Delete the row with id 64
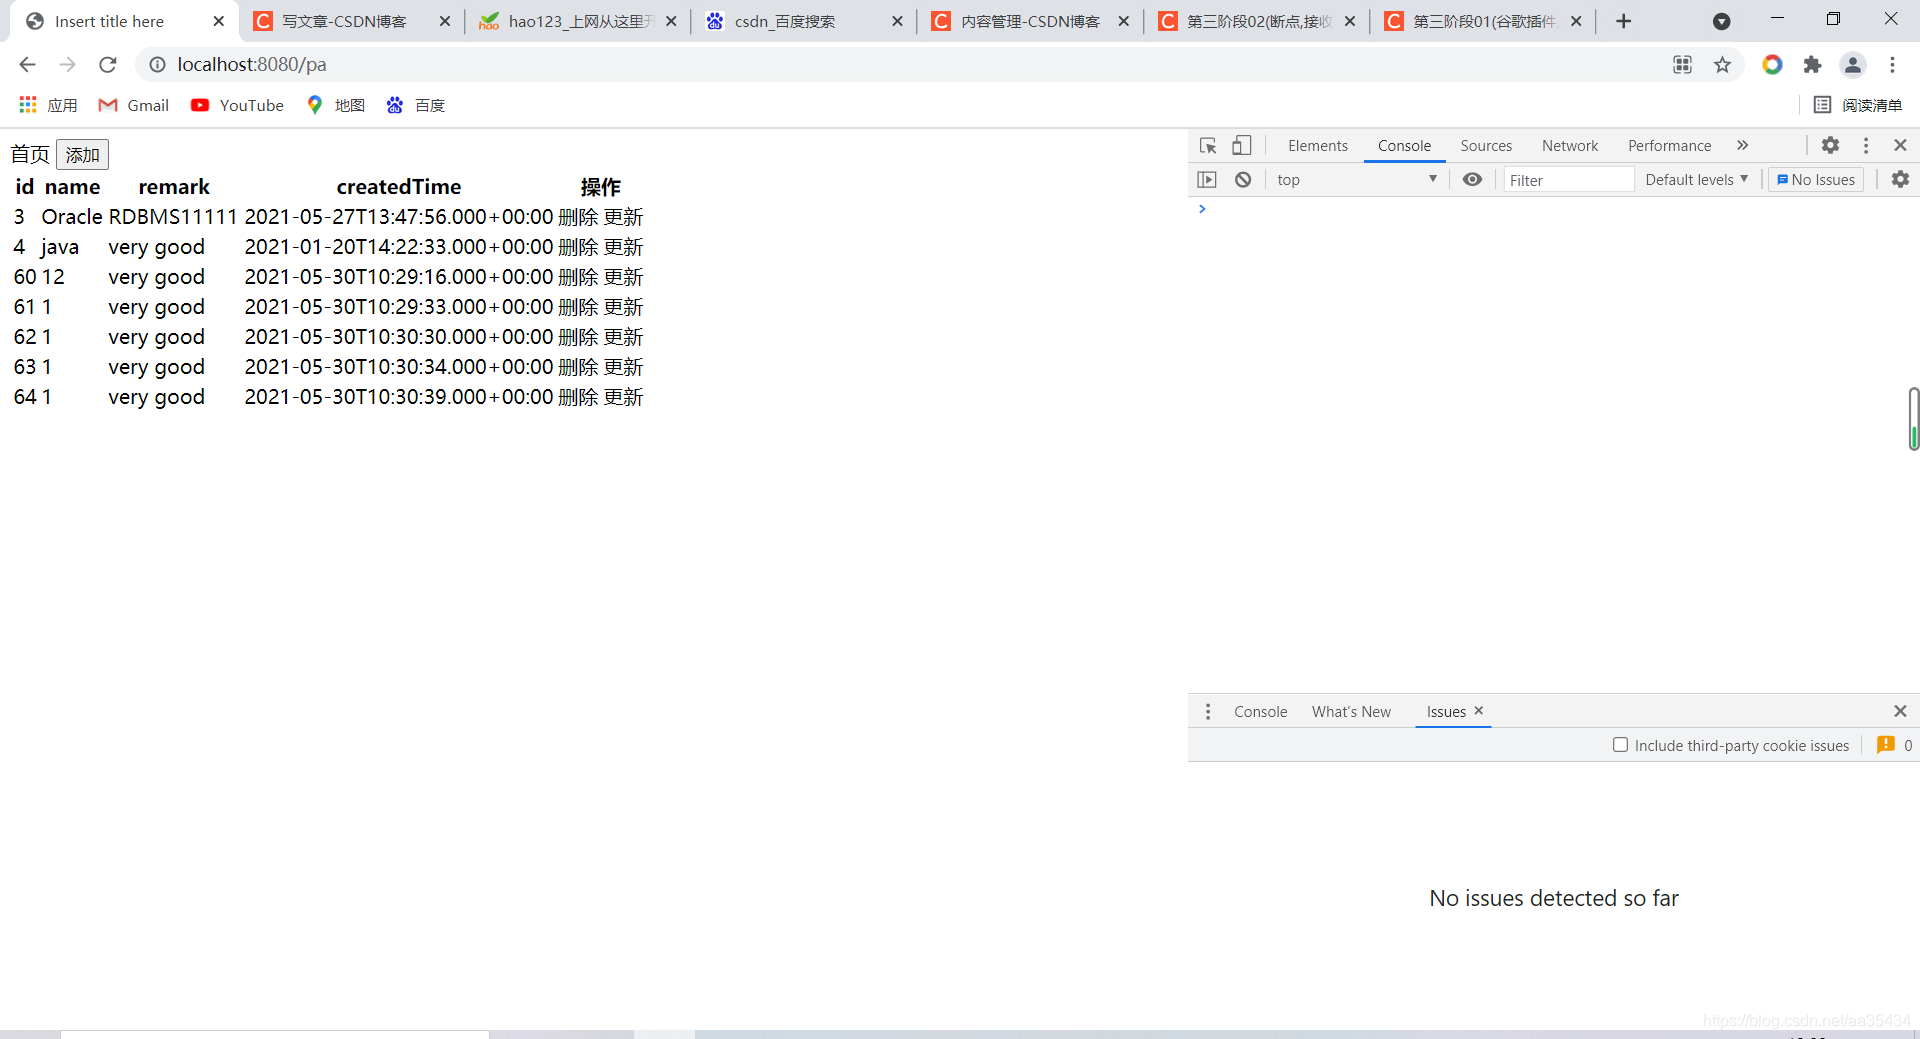This screenshot has height=1039, width=1920. 578,397
